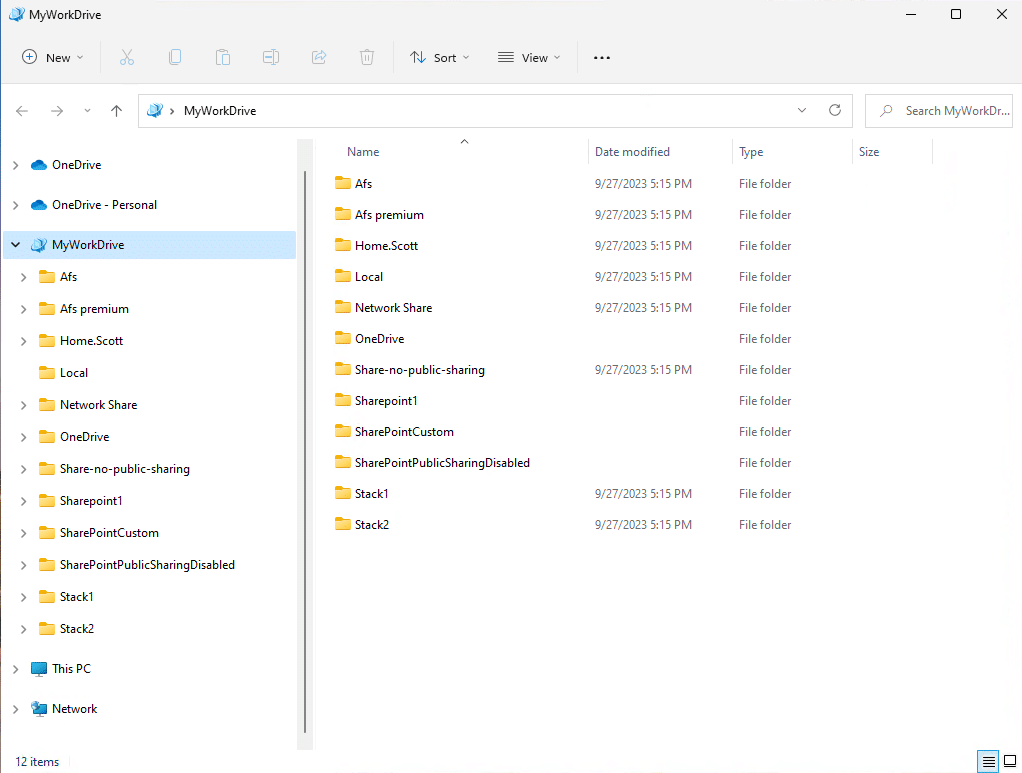
Task: Select the SharePointCustom folder in file list
Action: 404,432
